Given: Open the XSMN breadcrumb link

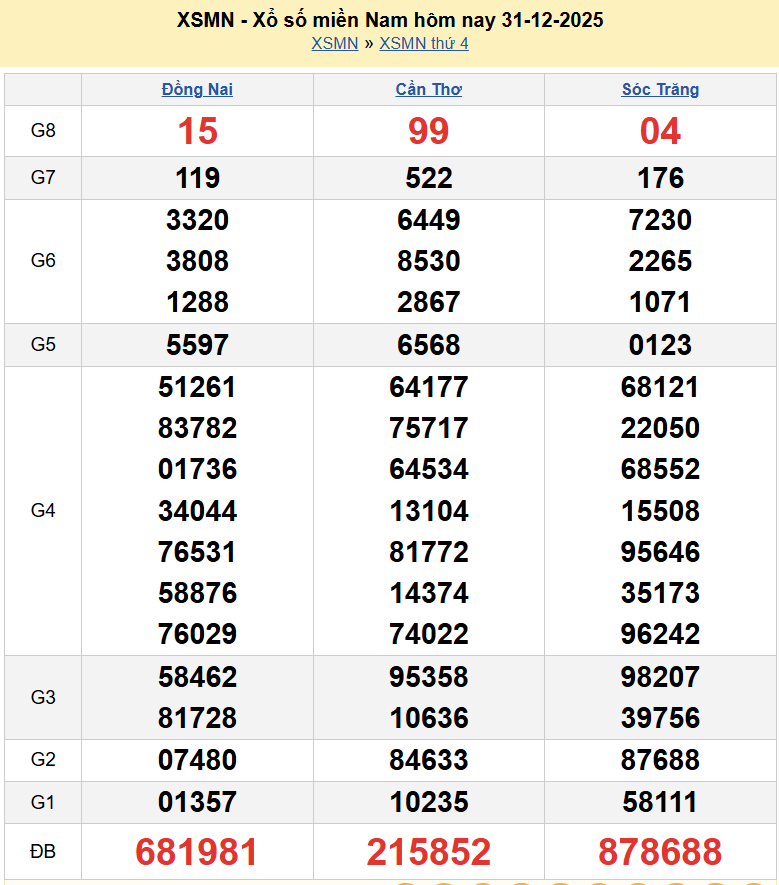Looking at the screenshot, I should 334,44.
